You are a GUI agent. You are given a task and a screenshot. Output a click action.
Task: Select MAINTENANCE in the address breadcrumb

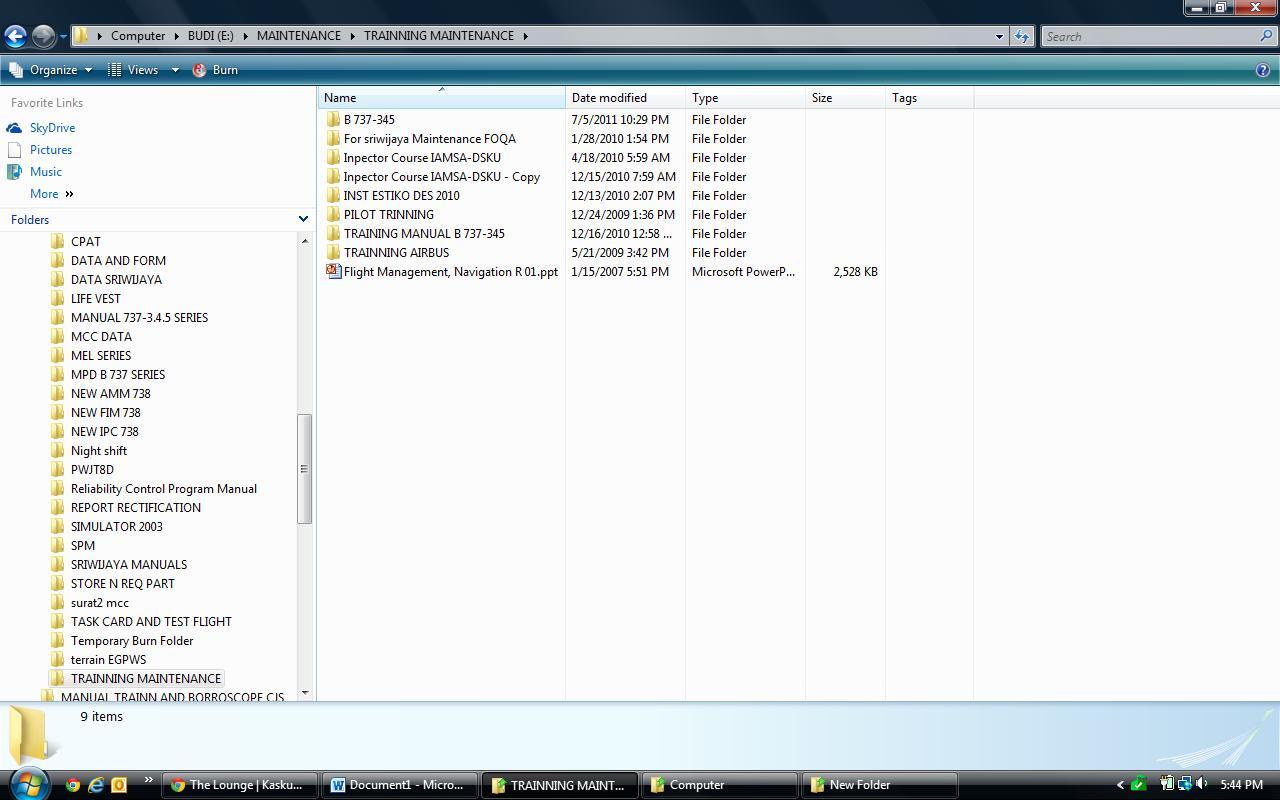click(298, 36)
